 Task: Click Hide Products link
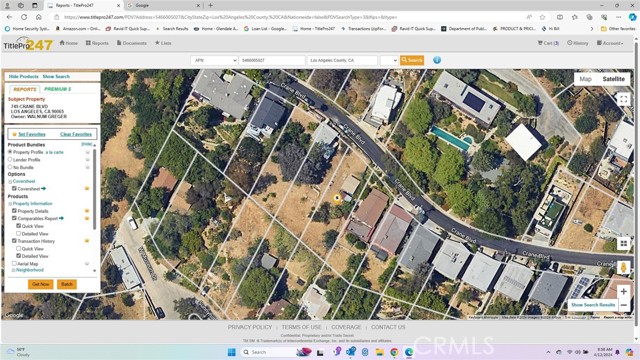23,76
